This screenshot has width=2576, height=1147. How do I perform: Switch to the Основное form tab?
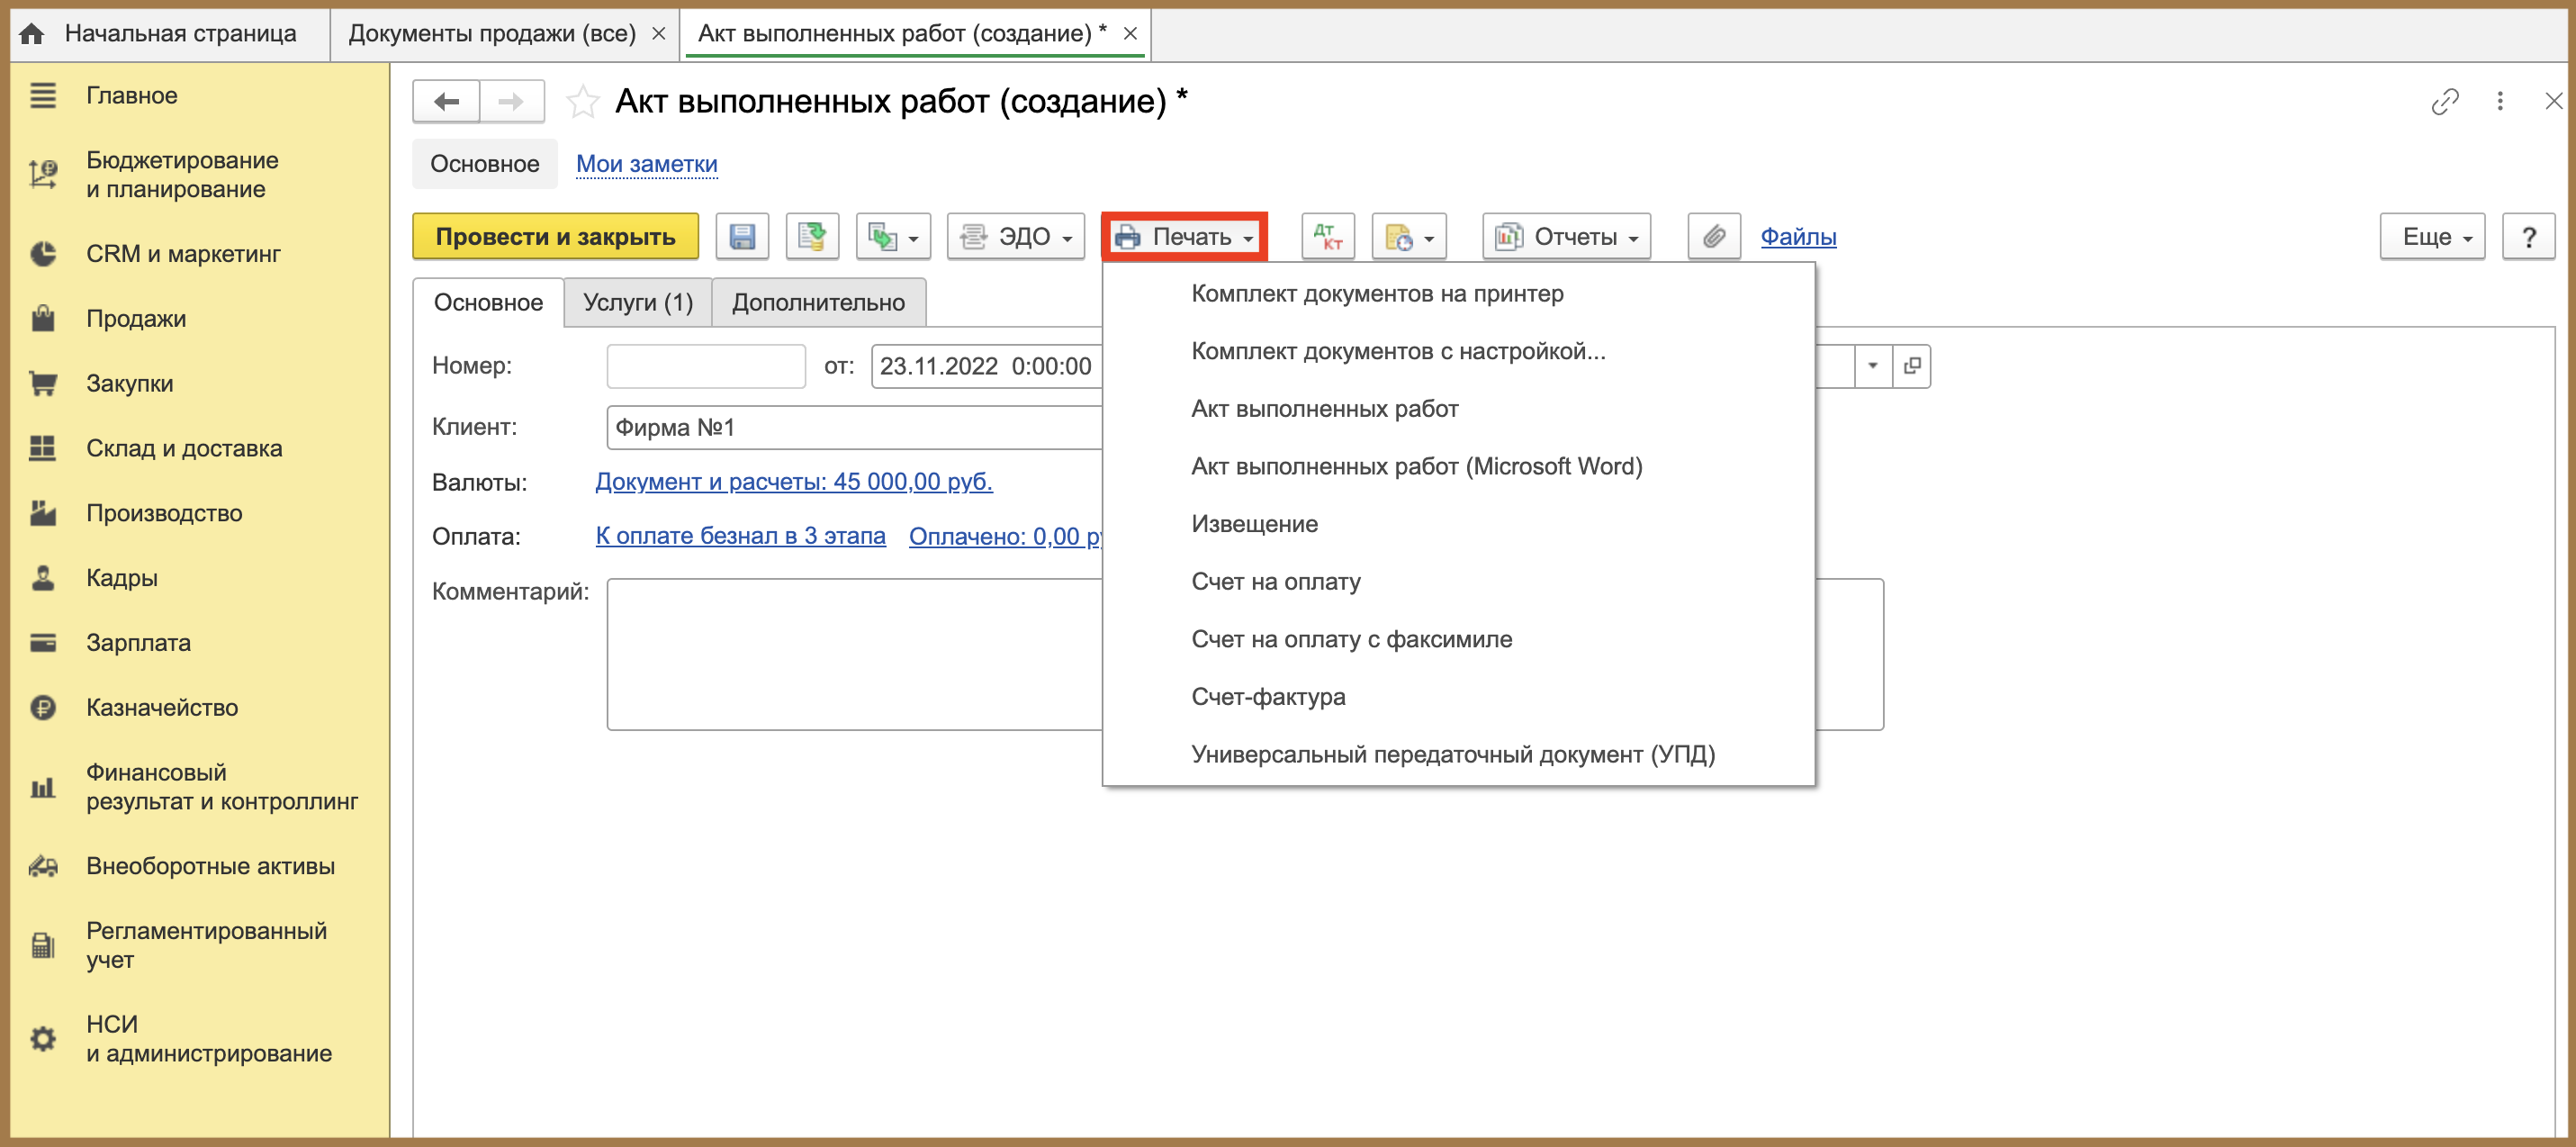click(x=488, y=303)
